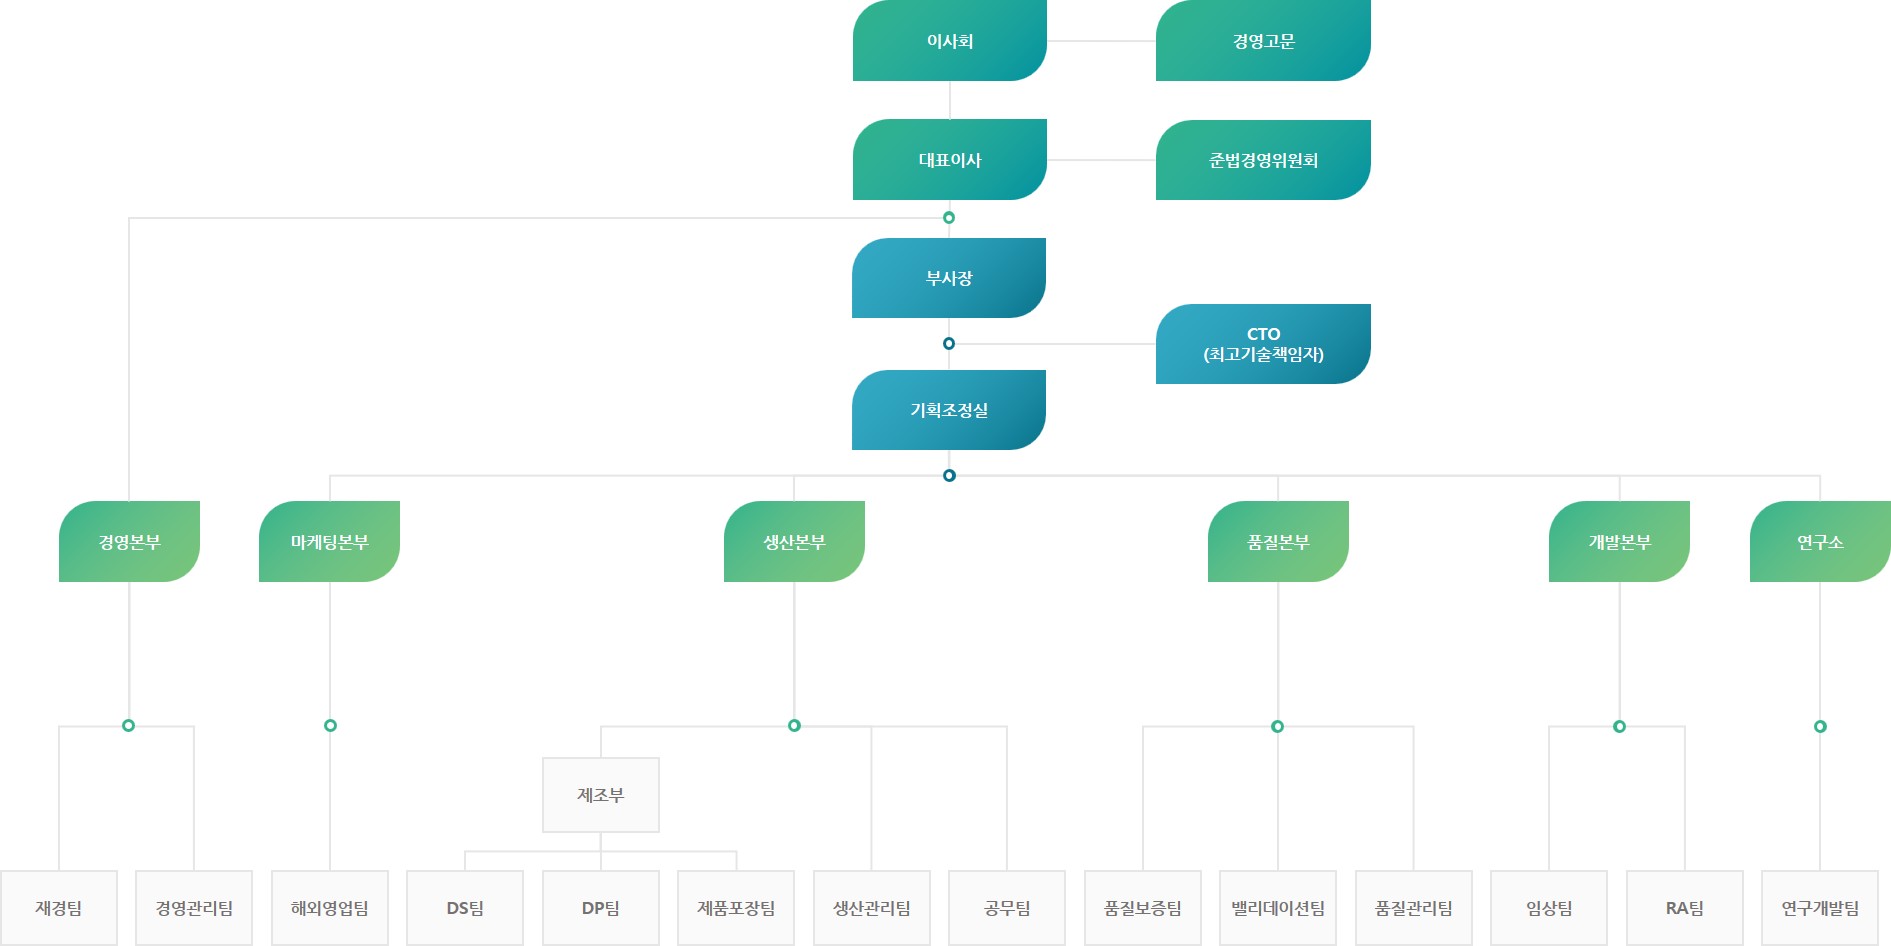The image size is (1891, 946).
Task: Open the 마케팅본부 division box
Action: 329,542
